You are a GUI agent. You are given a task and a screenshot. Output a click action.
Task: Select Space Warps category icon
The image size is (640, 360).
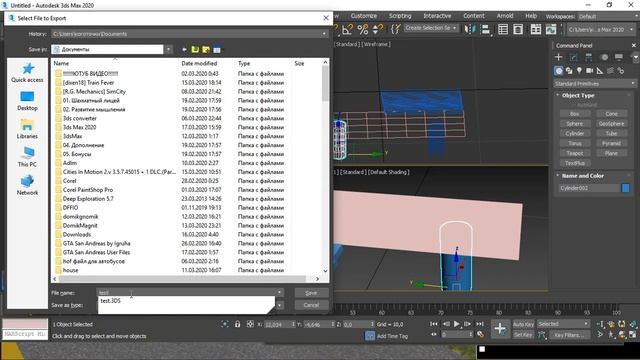(x=610, y=71)
